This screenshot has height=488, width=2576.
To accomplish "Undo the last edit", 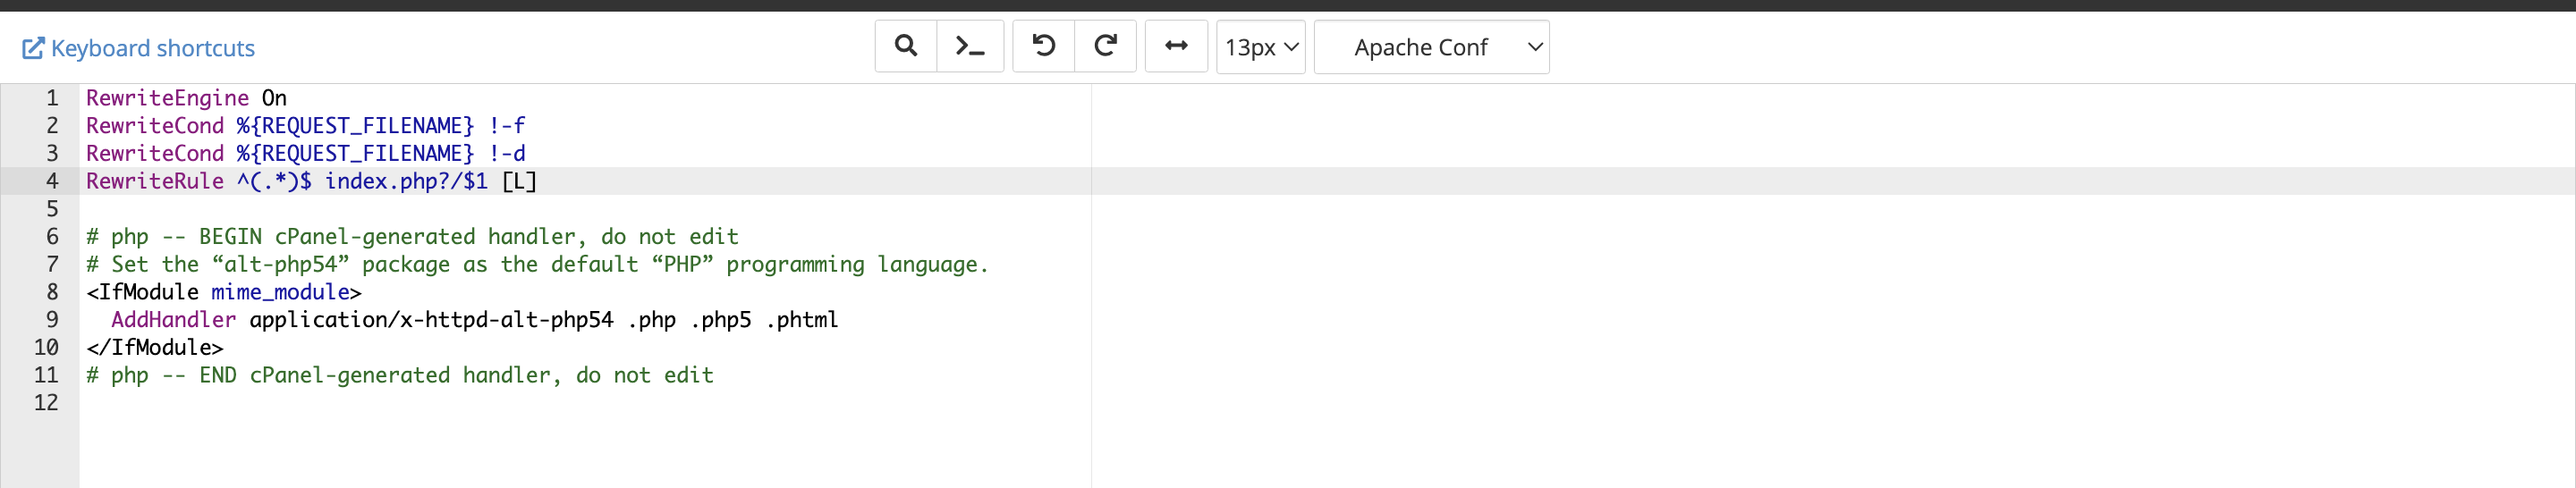I will pyautogui.click(x=1043, y=47).
